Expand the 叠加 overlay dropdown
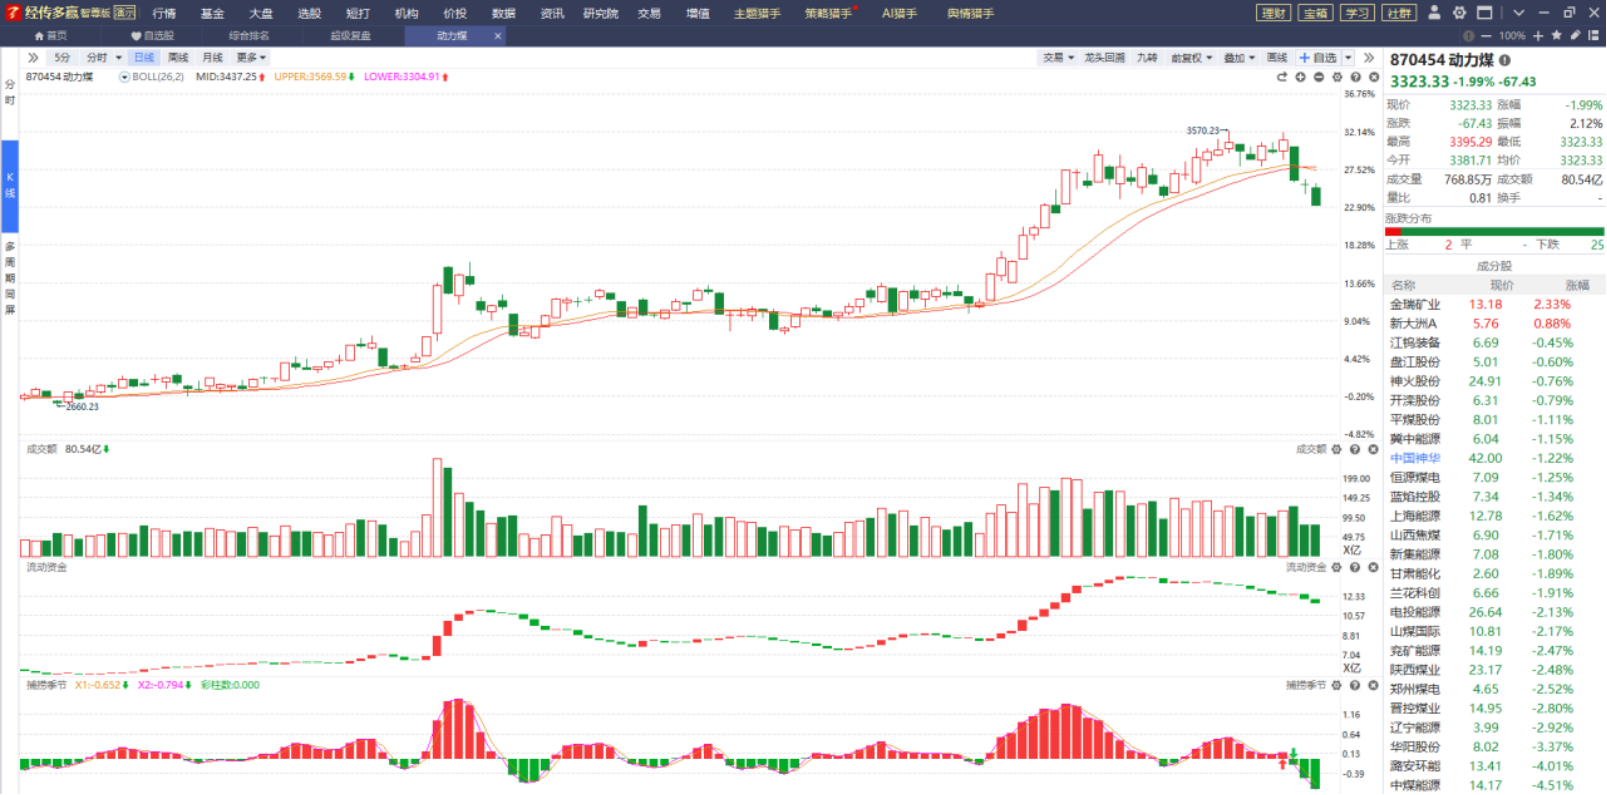1607x795 pixels. tap(1239, 58)
